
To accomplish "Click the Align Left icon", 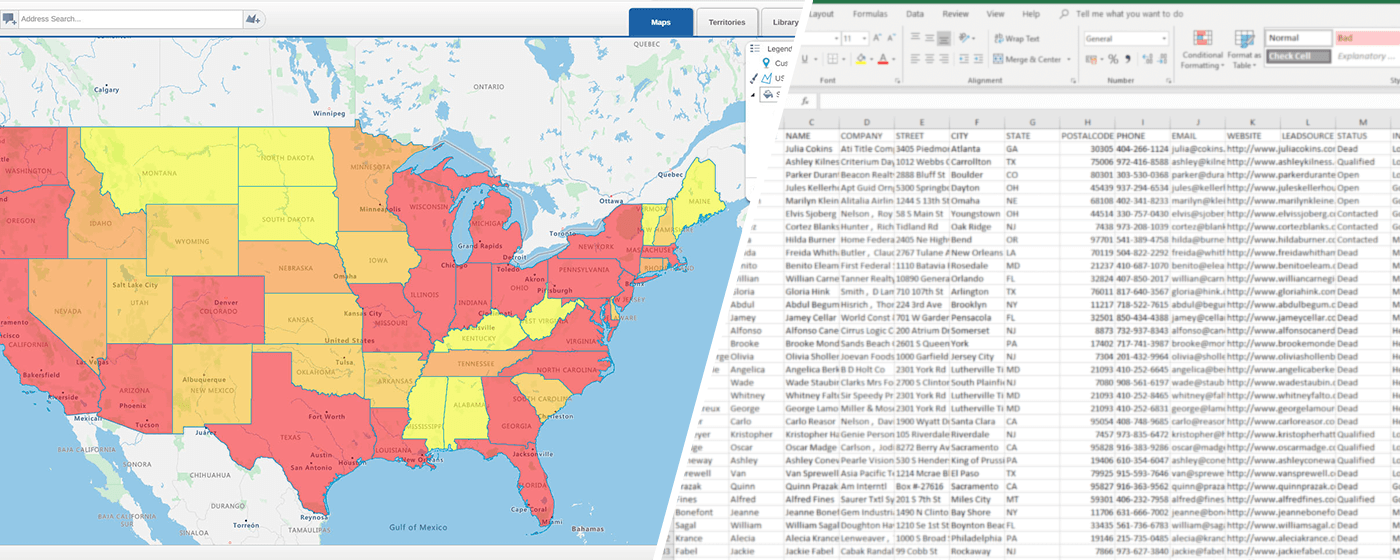I will click(915, 59).
